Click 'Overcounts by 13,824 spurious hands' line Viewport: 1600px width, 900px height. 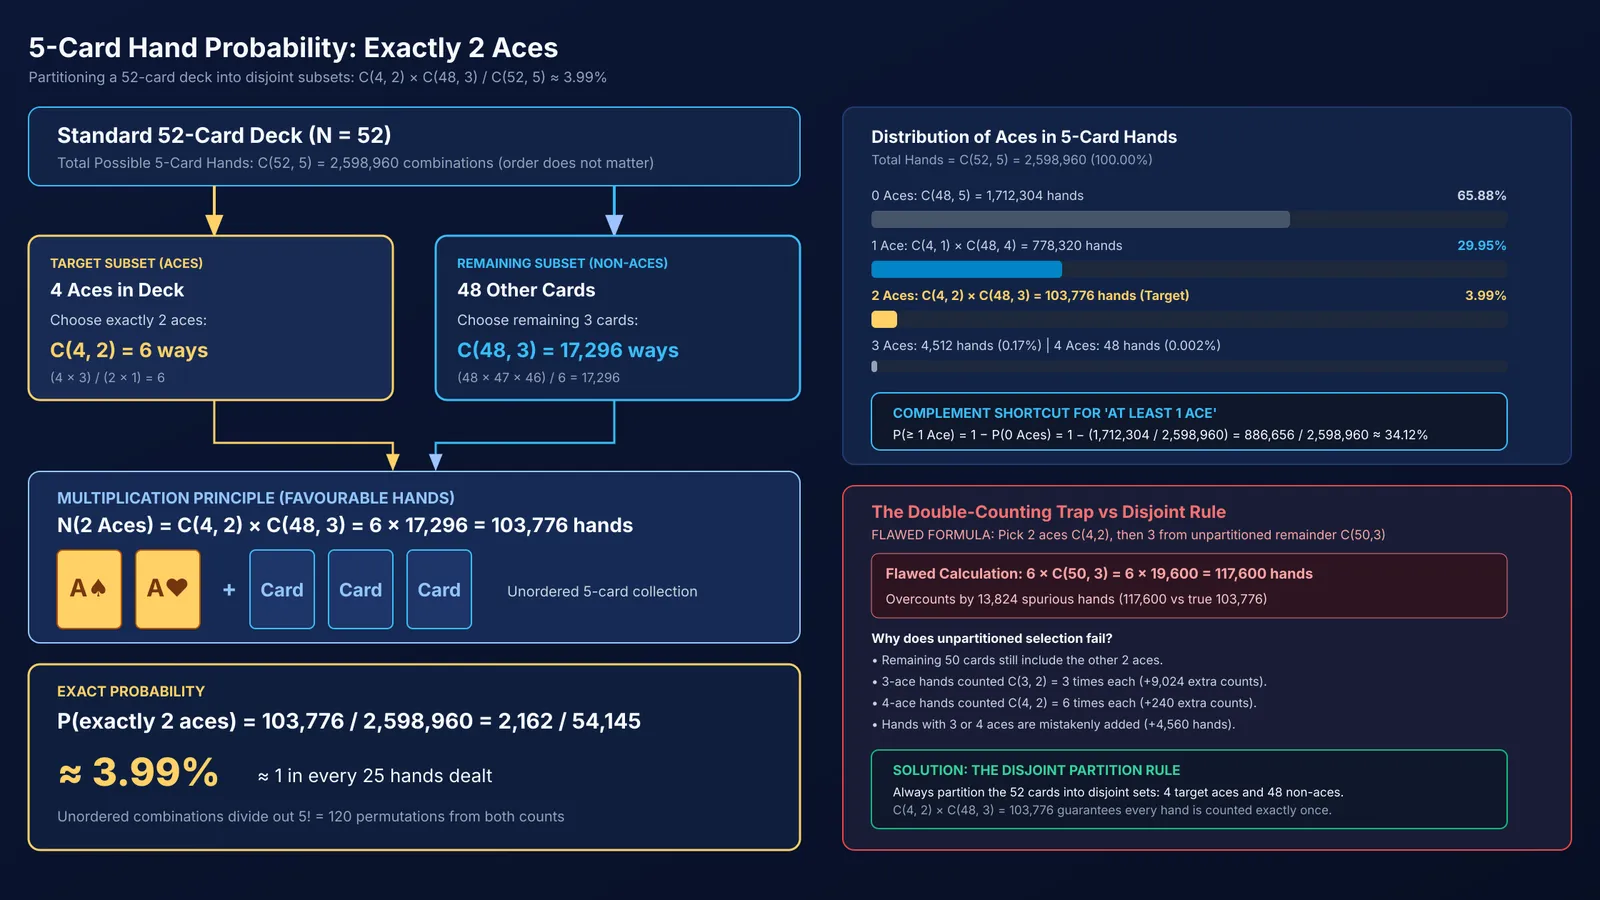click(x=1076, y=599)
